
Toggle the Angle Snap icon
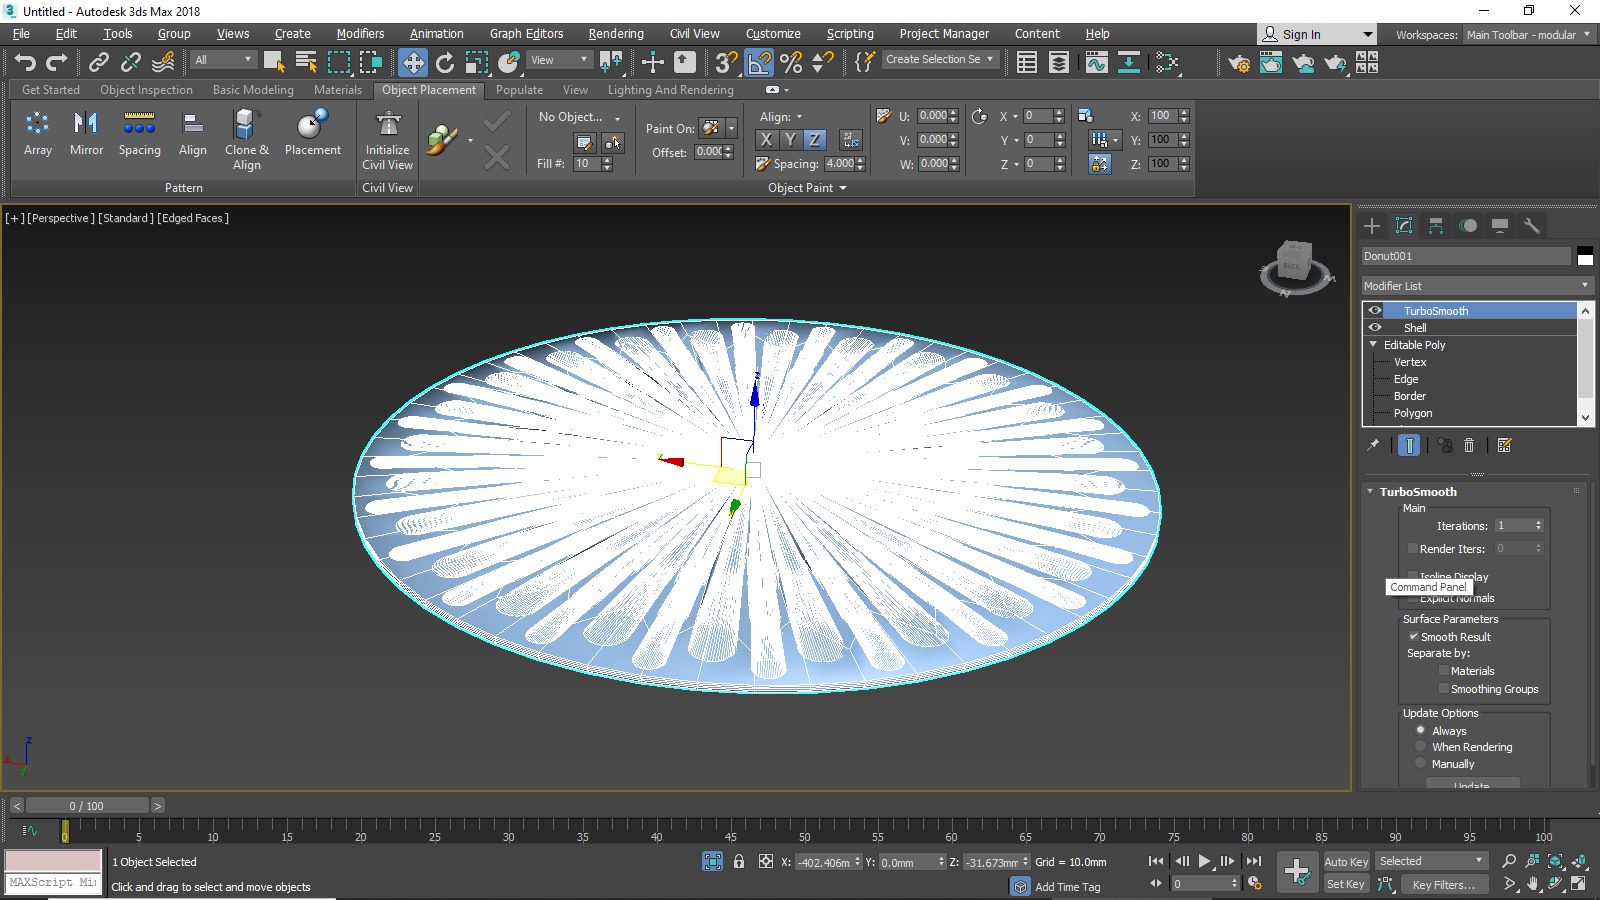click(759, 62)
